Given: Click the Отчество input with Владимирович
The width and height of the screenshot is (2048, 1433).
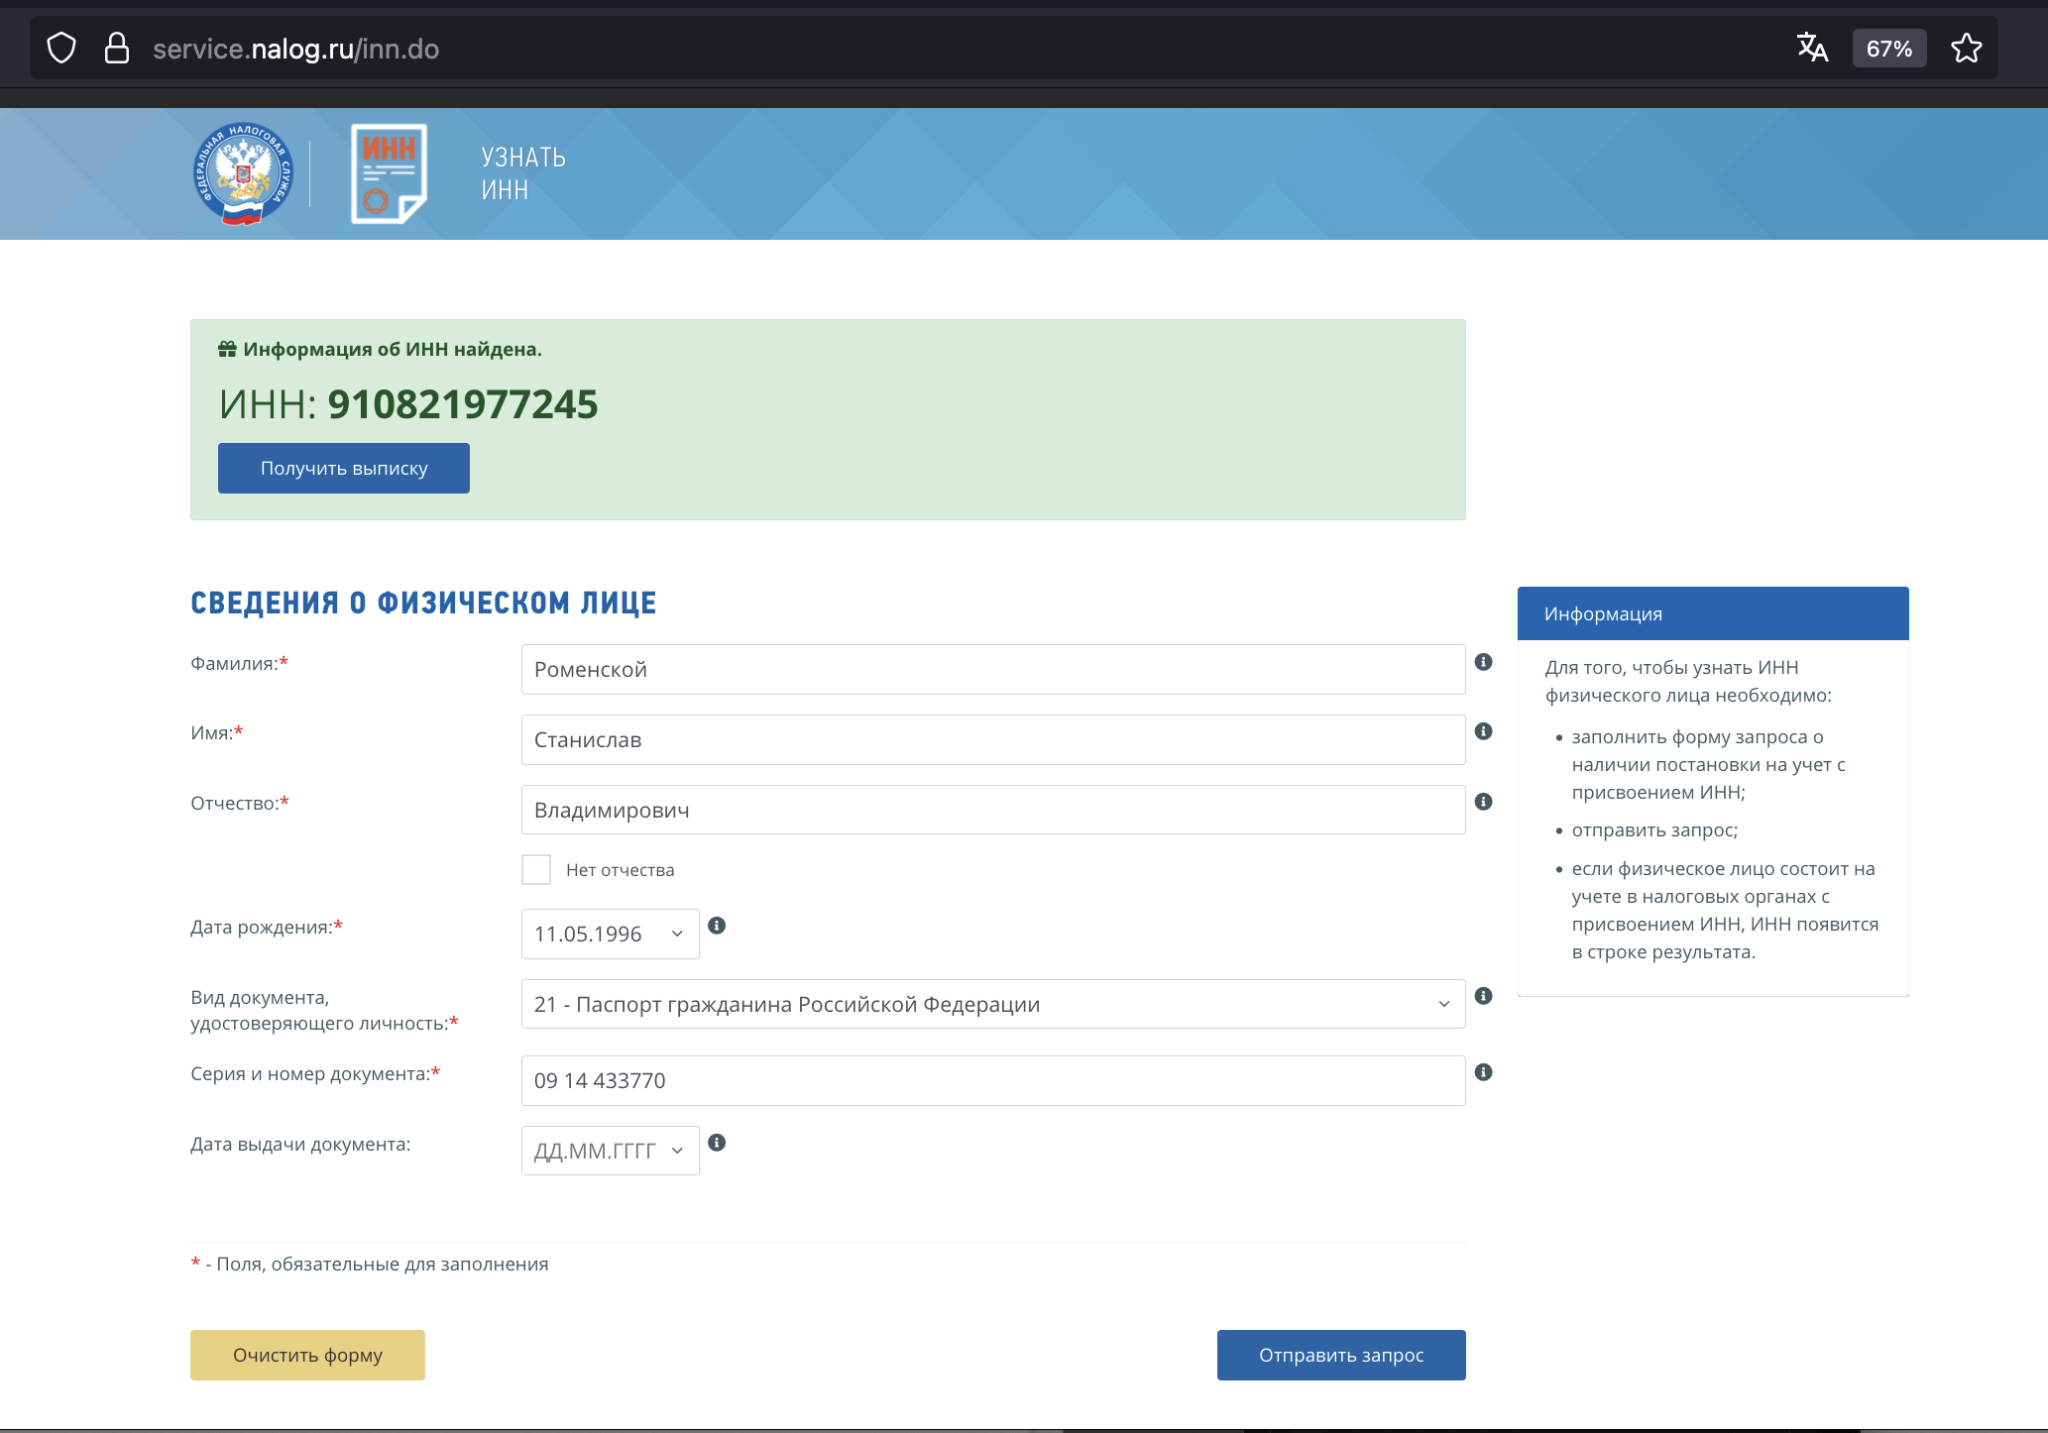Looking at the screenshot, I should (x=993, y=810).
